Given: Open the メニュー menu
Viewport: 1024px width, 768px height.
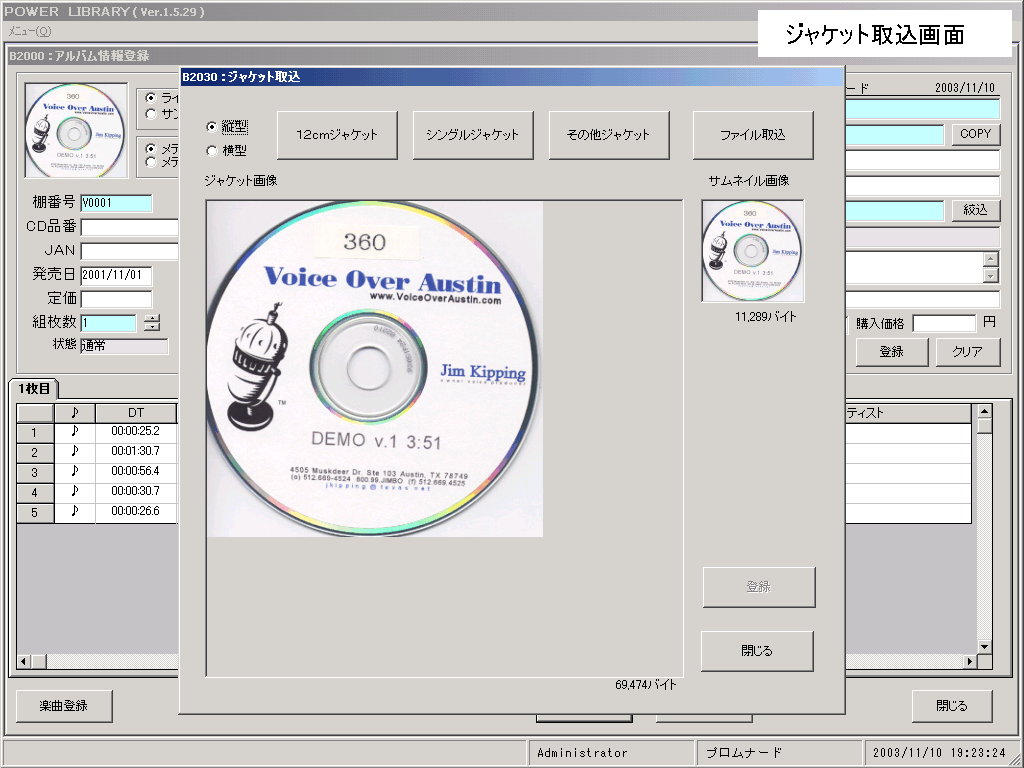Looking at the screenshot, I should [29, 31].
